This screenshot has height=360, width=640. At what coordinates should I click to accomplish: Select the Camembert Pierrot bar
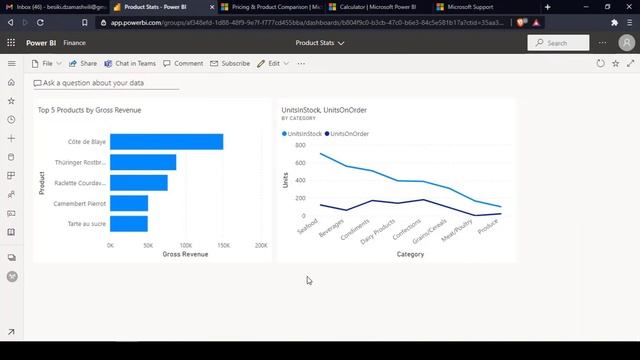click(129, 203)
